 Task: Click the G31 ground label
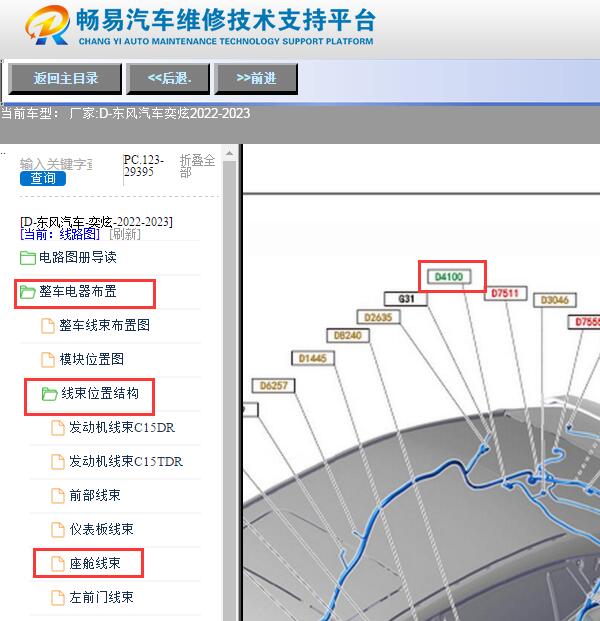tap(406, 299)
